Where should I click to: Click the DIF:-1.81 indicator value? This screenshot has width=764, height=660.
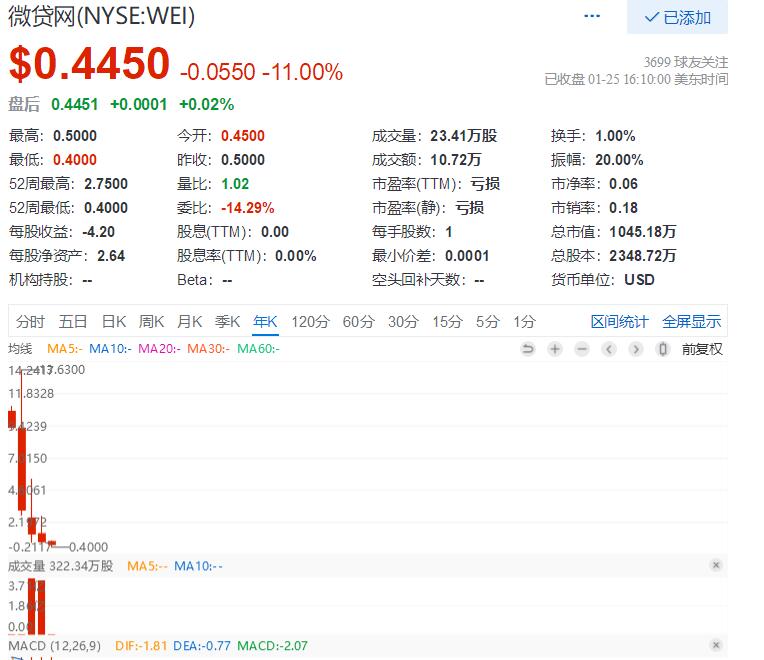(141, 646)
